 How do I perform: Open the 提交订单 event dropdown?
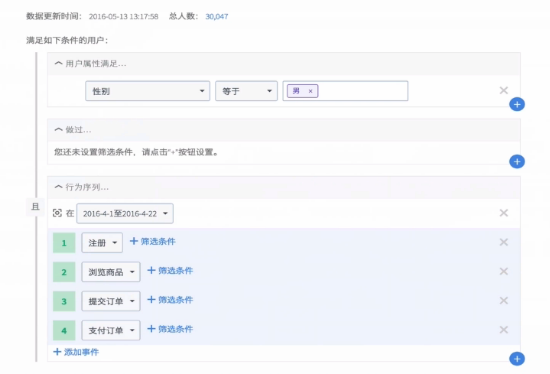[x=111, y=301]
